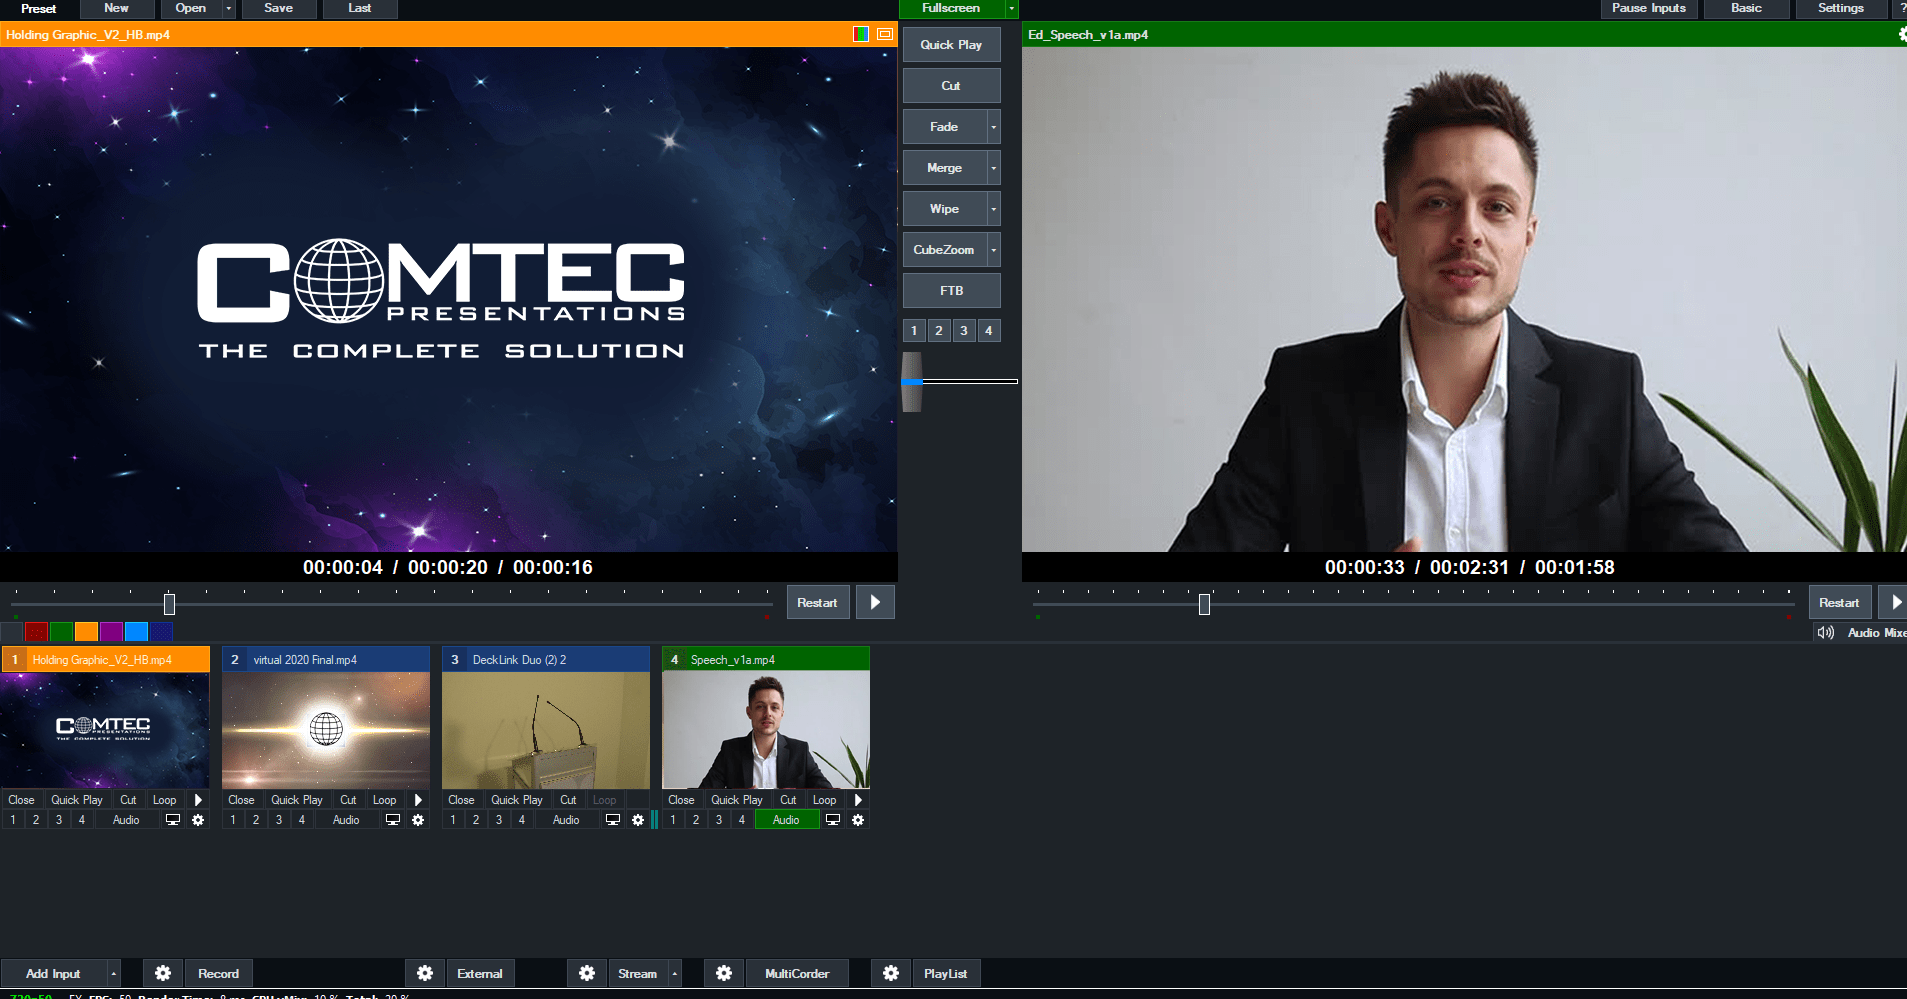Toggle Audio on DeckLink Duo input

pos(566,820)
